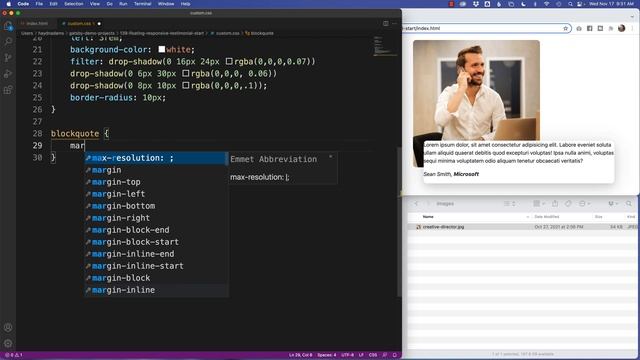Viewport: 640px width, 360px height.
Task: Open the Explorer view in the activity bar
Action: [8, 26]
